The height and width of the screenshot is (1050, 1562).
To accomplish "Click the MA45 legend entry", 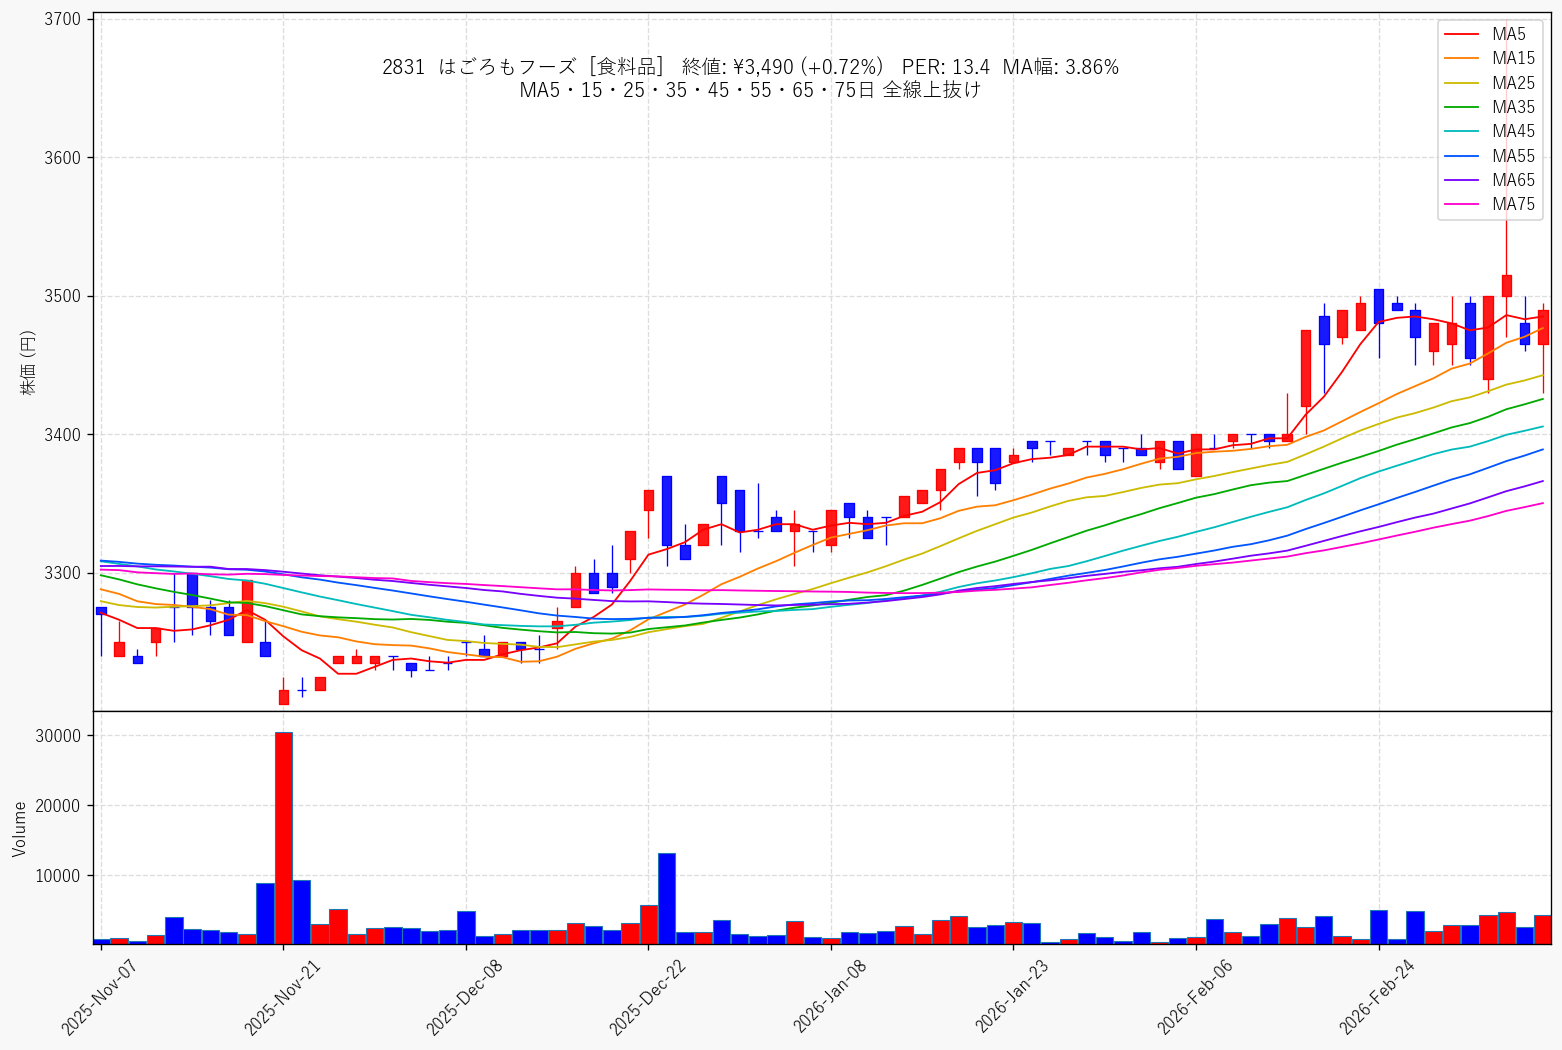I will (x=1488, y=131).
